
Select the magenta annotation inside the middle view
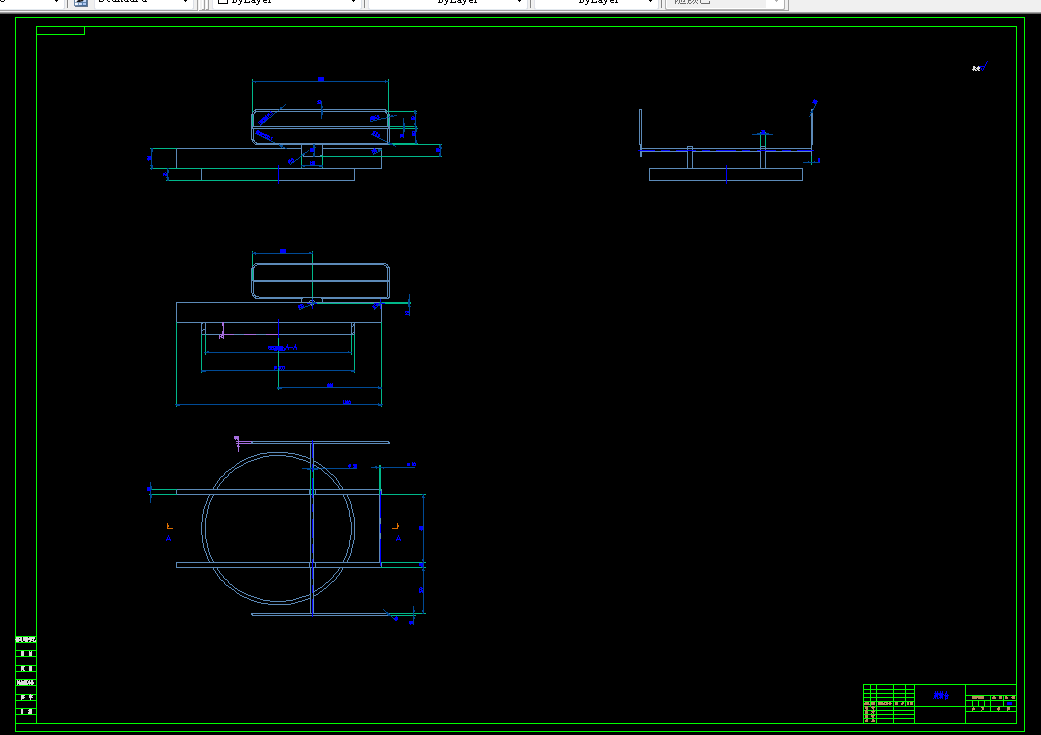(222, 332)
